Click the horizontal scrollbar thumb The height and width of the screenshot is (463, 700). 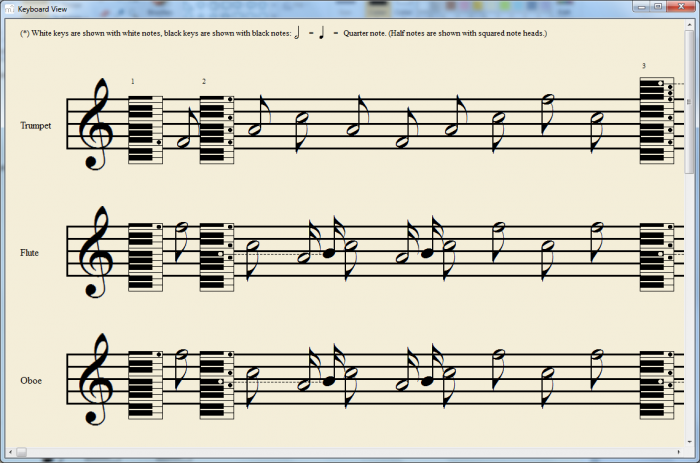click(x=21, y=452)
